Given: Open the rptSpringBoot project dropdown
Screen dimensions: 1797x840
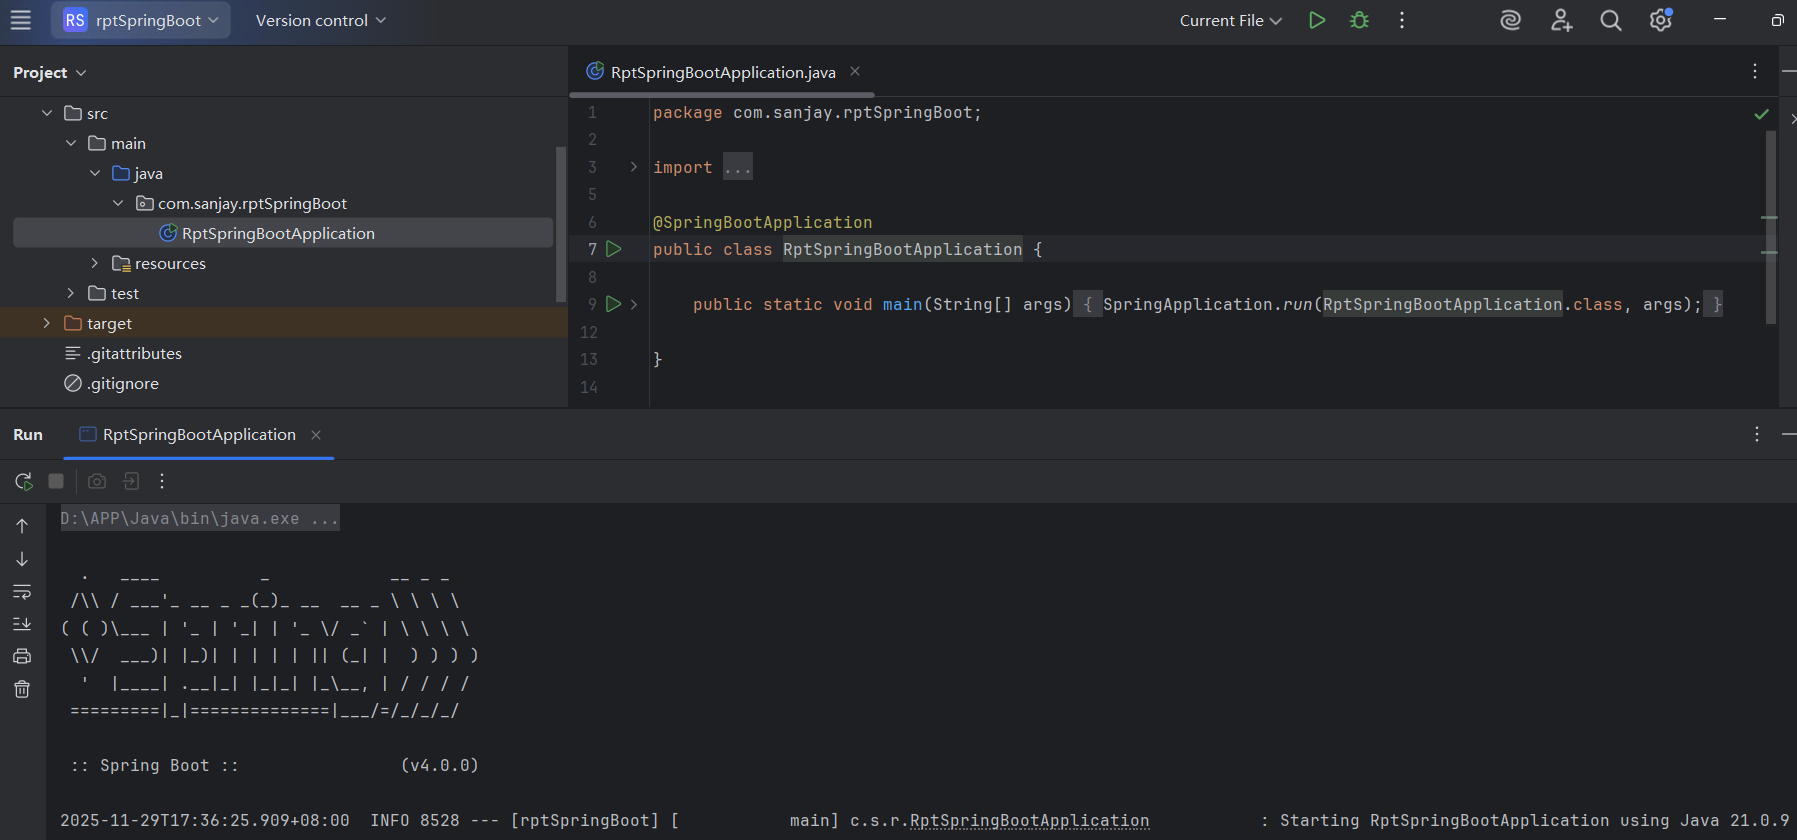Looking at the screenshot, I should point(141,20).
